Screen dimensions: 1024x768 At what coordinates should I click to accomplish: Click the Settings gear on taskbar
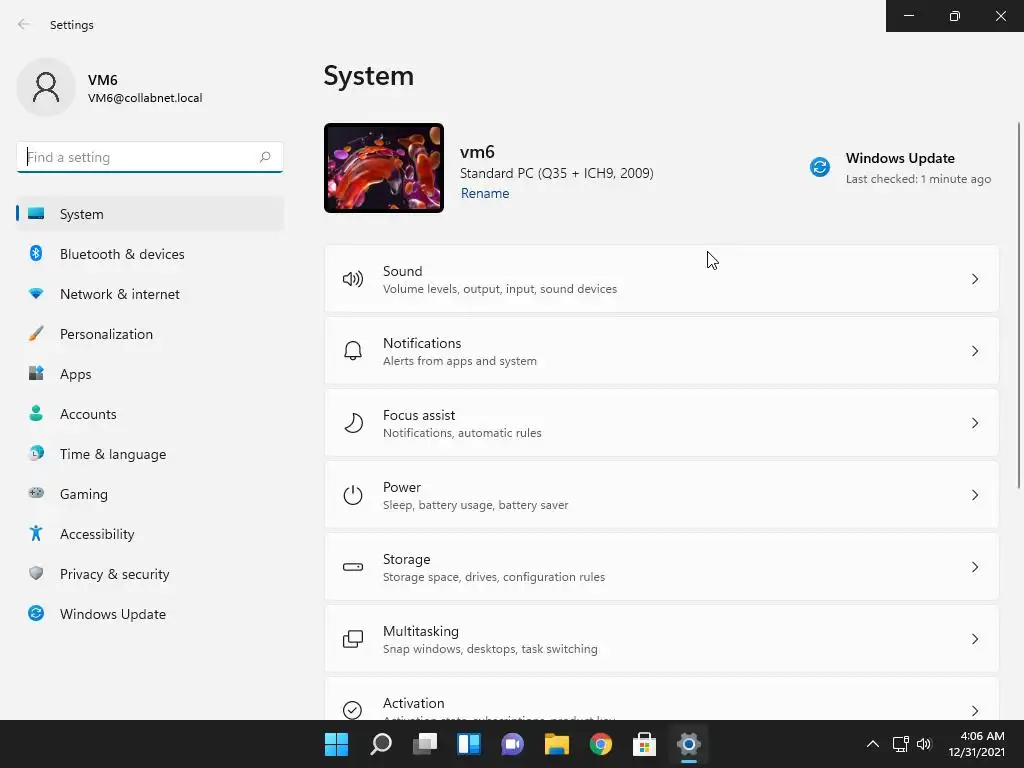688,744
